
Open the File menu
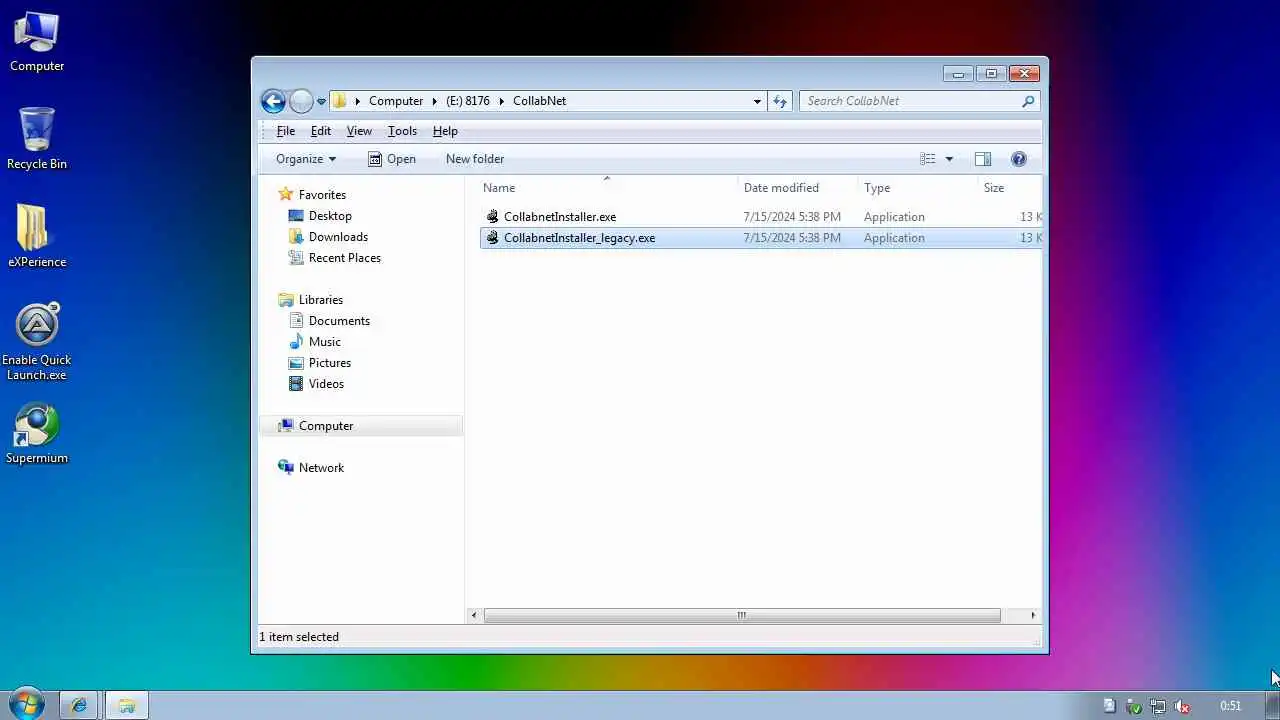(x=285, y=131)
